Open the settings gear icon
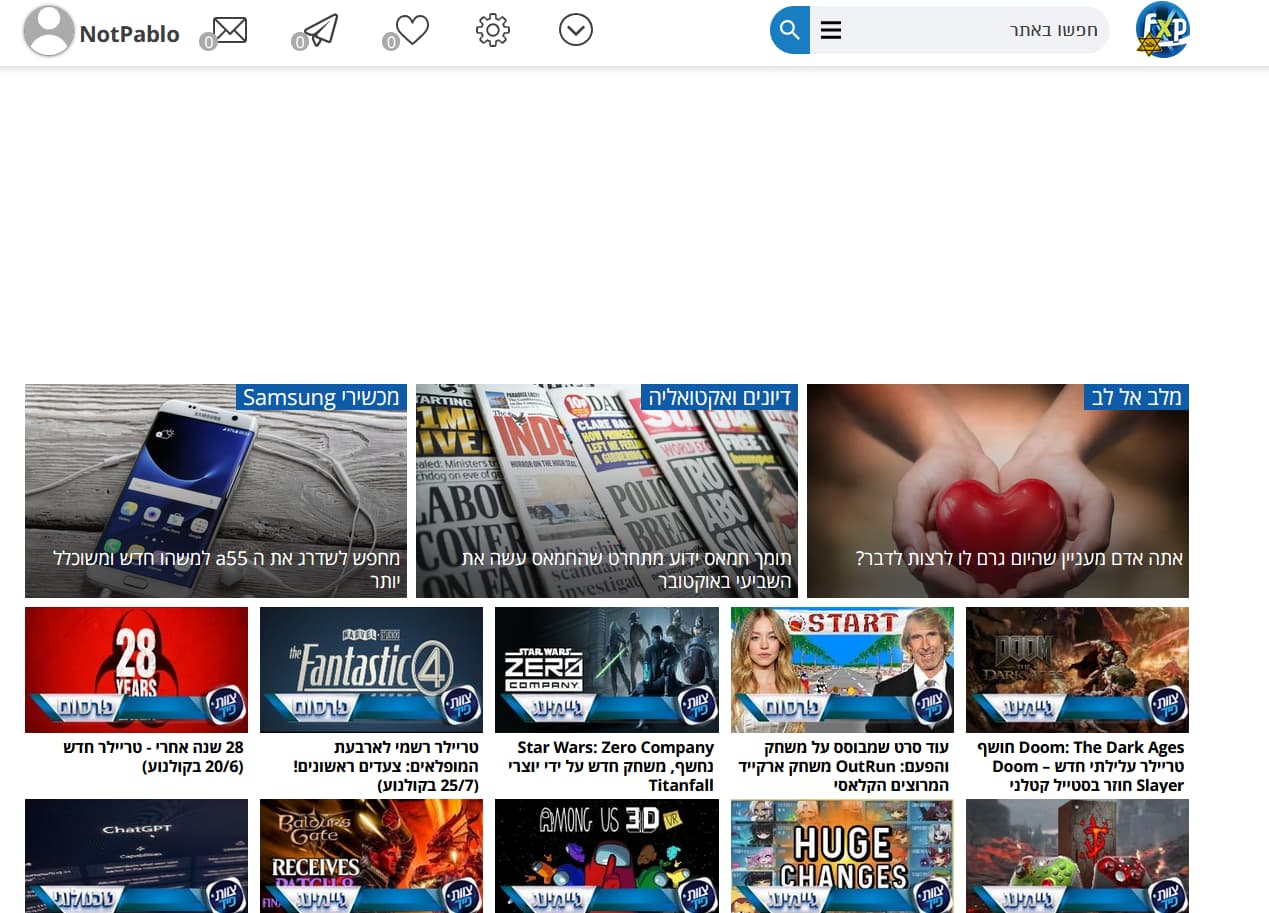This screenshot has height=913, width=1269. (x=493, y=30)
